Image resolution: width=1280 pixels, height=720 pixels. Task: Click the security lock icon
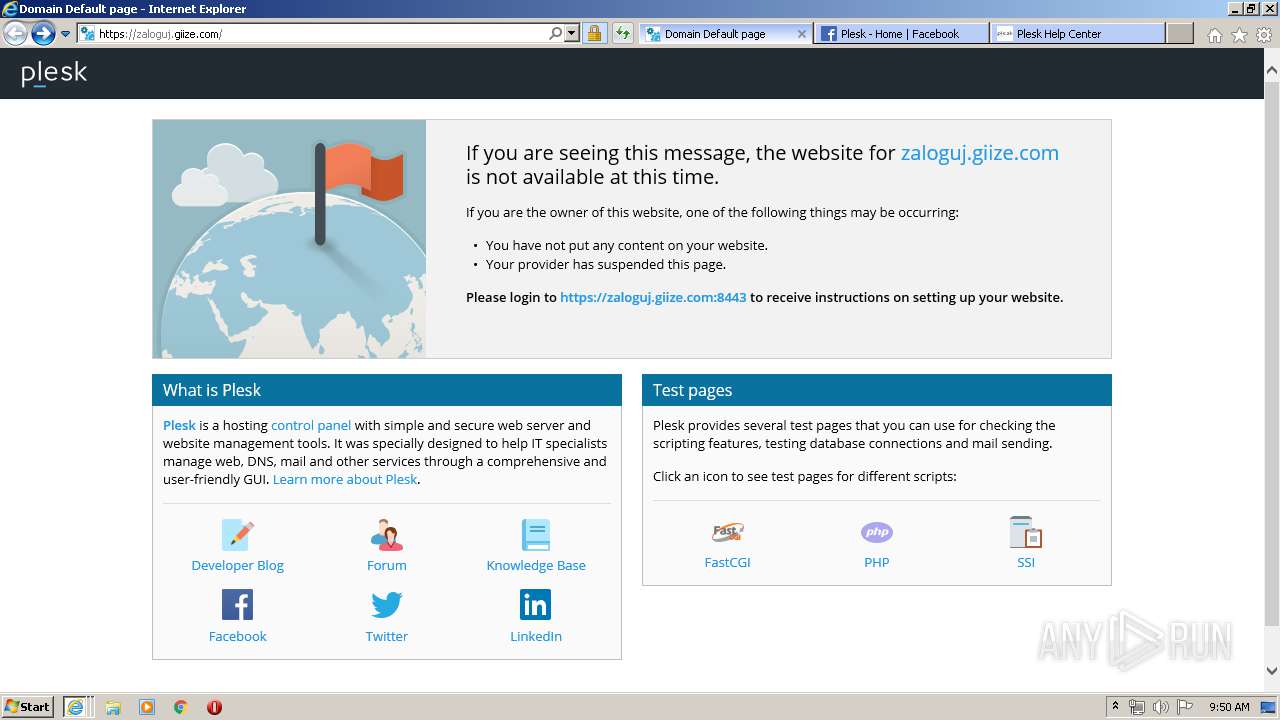tap(594, 33)
